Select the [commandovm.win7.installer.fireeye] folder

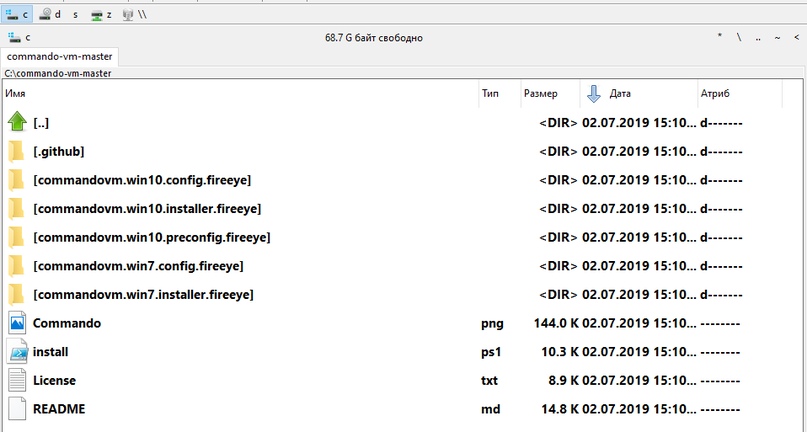[x=143, y=295]
